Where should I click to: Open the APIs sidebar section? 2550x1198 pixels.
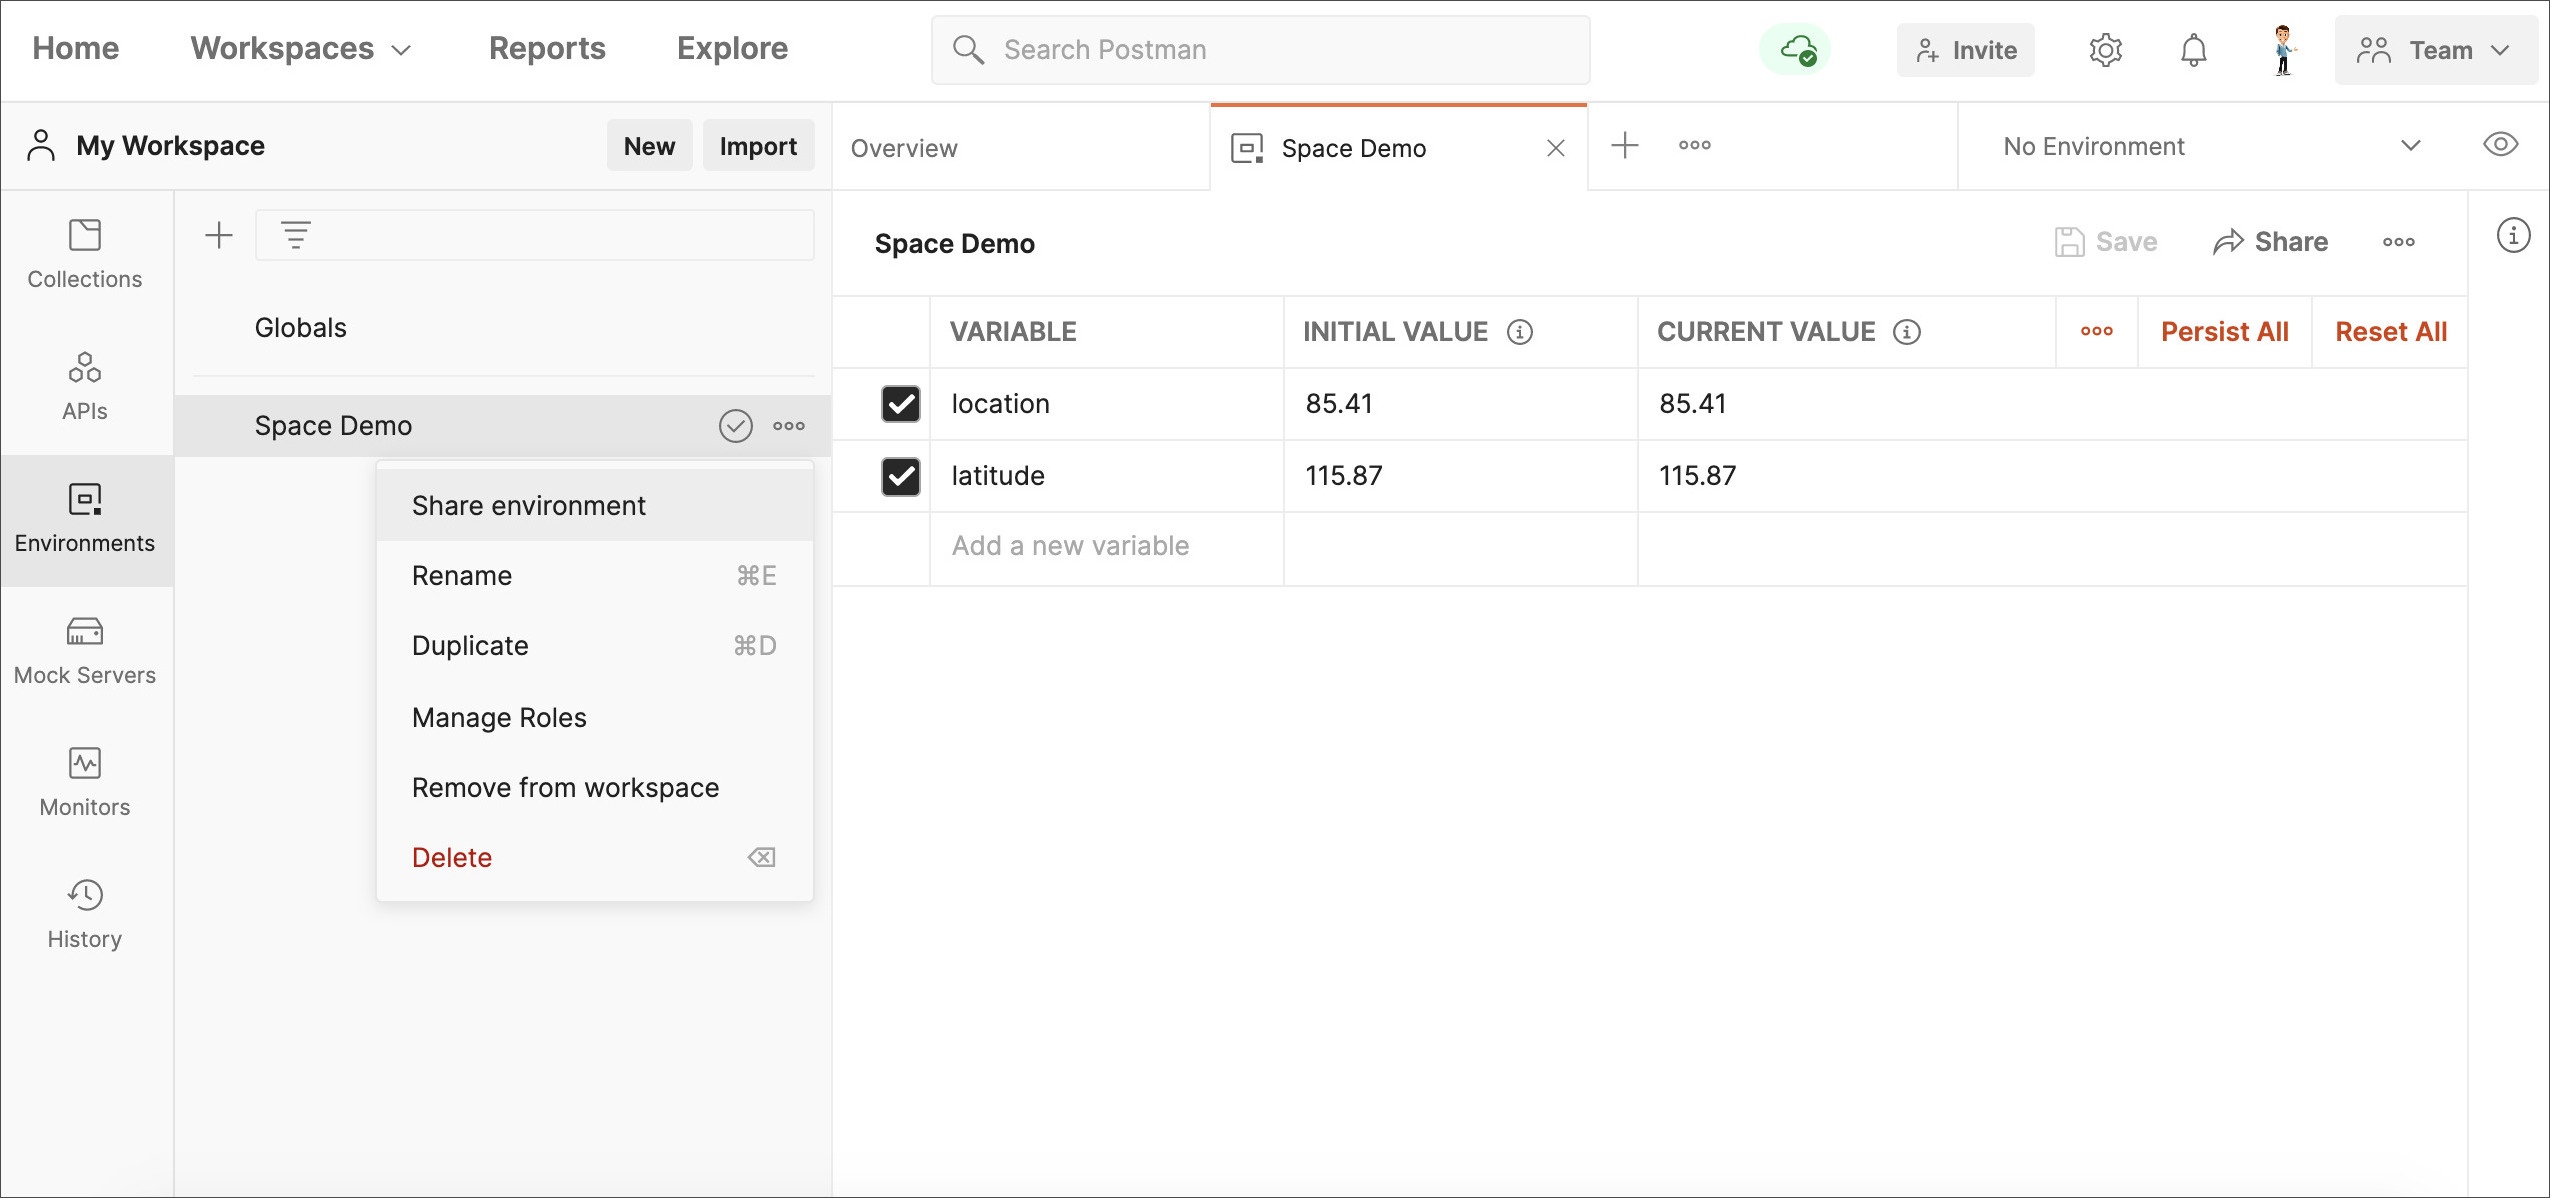pyautogui.click(x=85, y=388)
